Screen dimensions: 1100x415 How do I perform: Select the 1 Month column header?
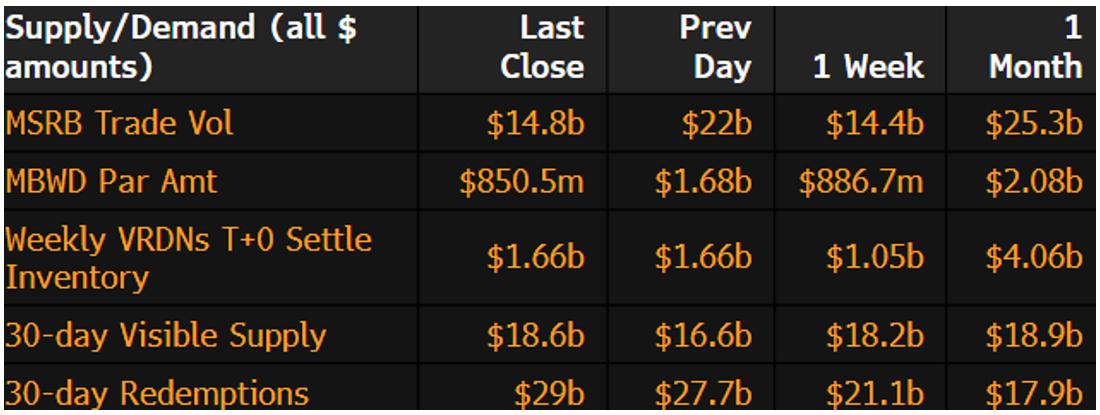coord(1035,47)
